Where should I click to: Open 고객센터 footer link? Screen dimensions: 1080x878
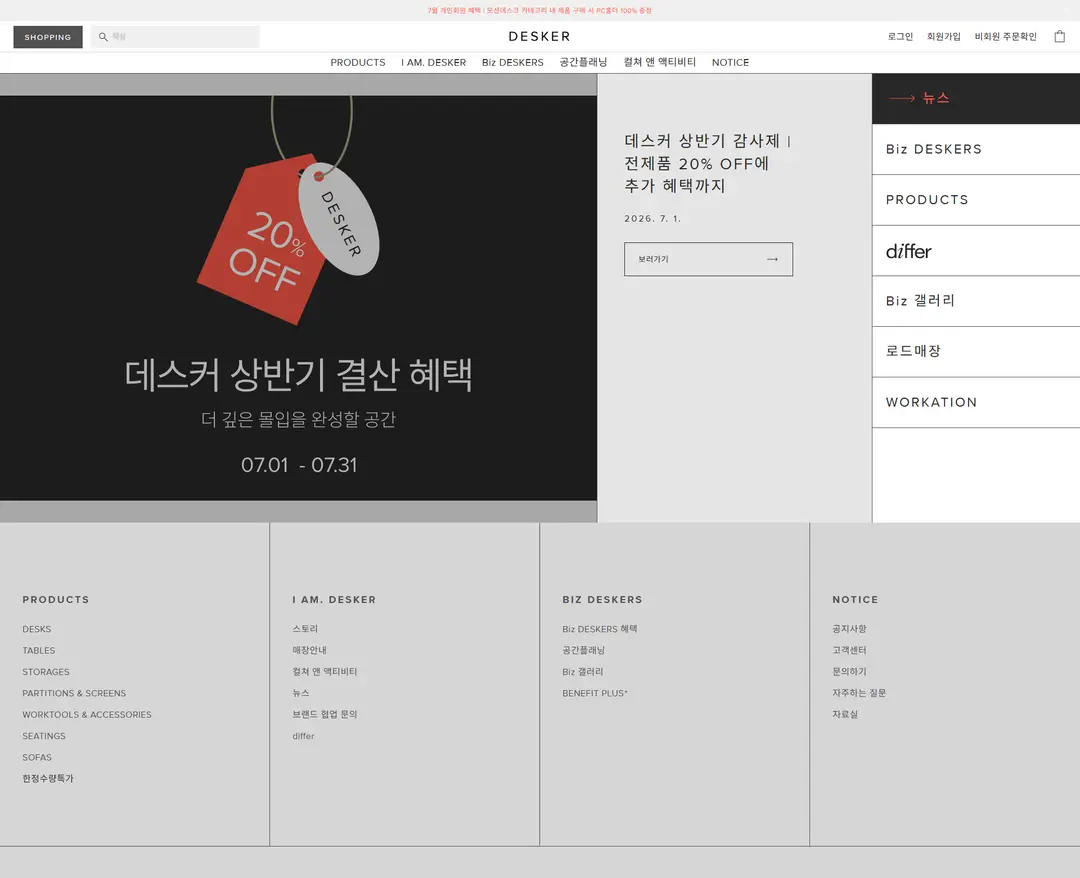point(849,650)
